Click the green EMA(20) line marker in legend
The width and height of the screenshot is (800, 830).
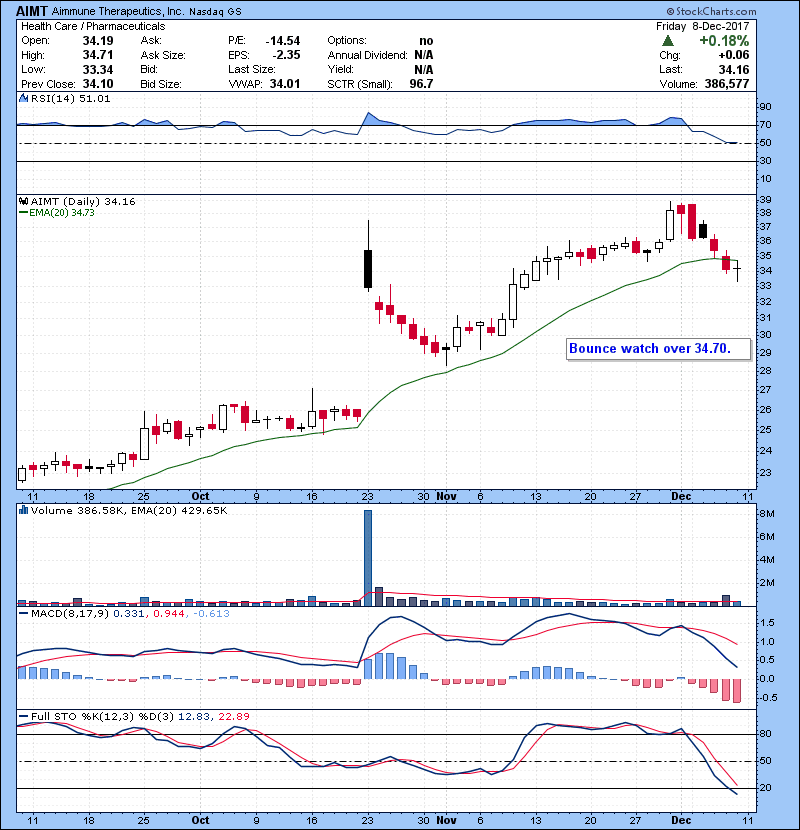click(x=23, y=213)
